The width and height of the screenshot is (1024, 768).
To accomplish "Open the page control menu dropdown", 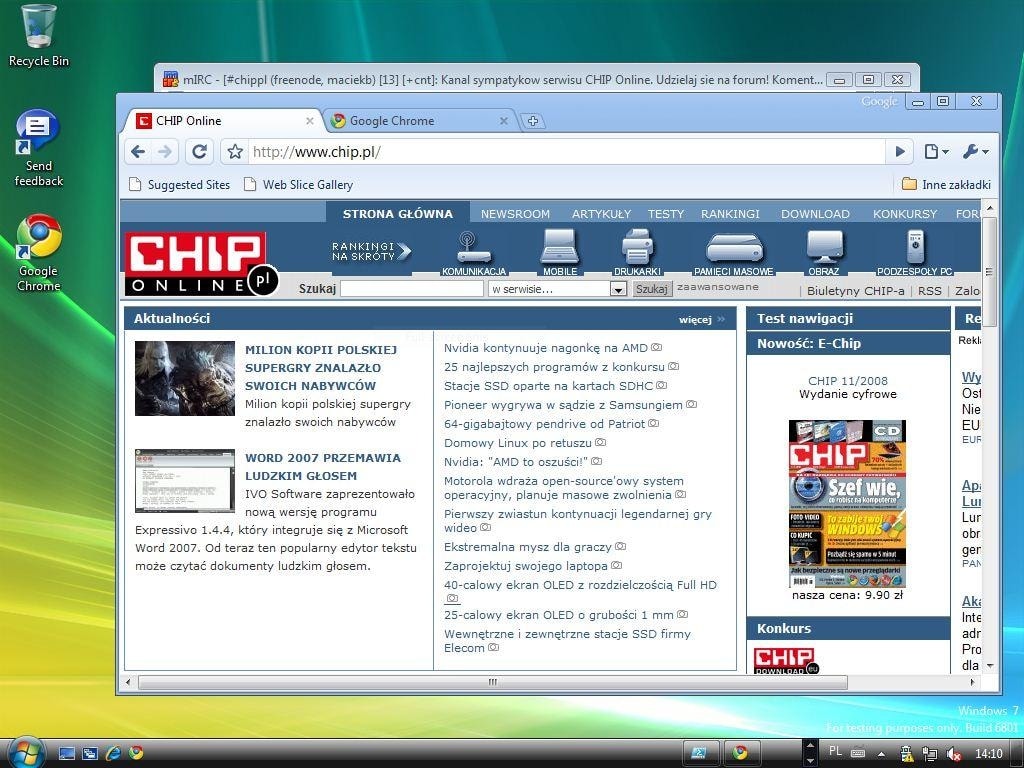I will point(935,152).
